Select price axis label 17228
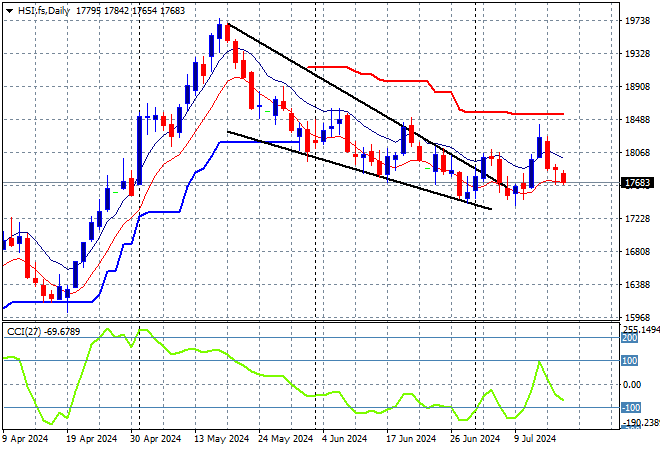This screenshot has width=660, height=450. 638,219
